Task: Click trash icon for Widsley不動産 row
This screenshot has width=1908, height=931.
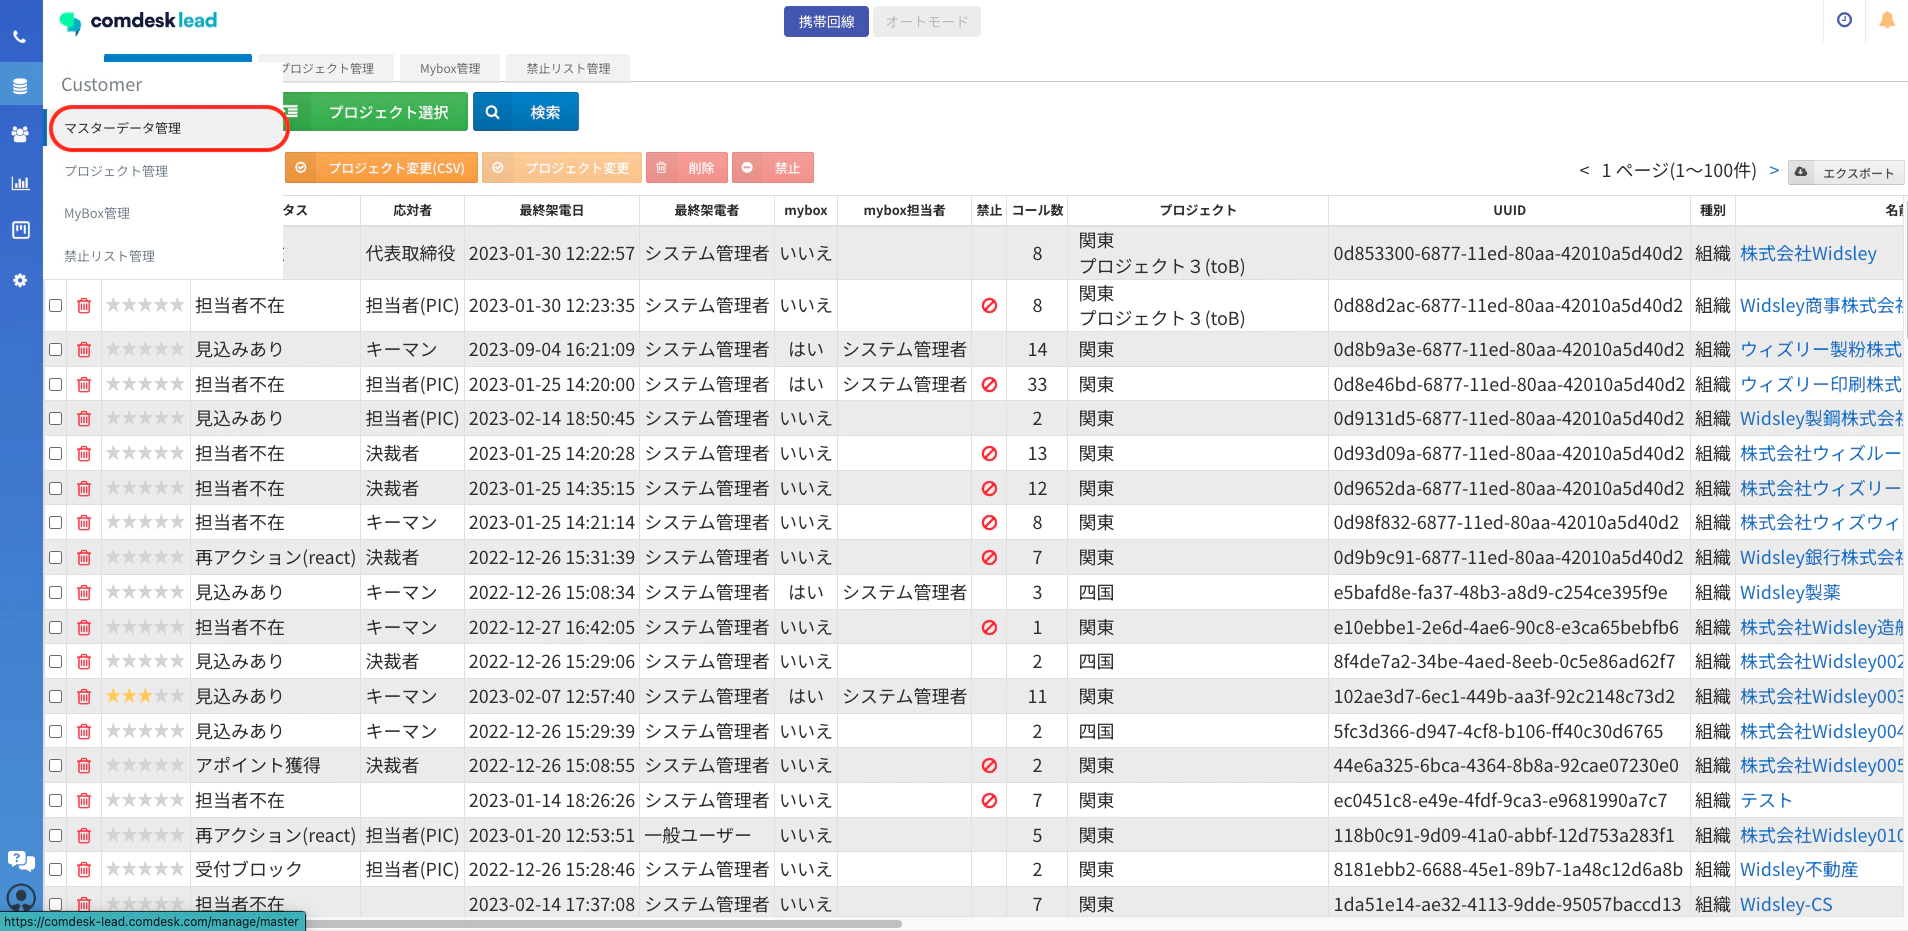Action: tap(84, 870)
